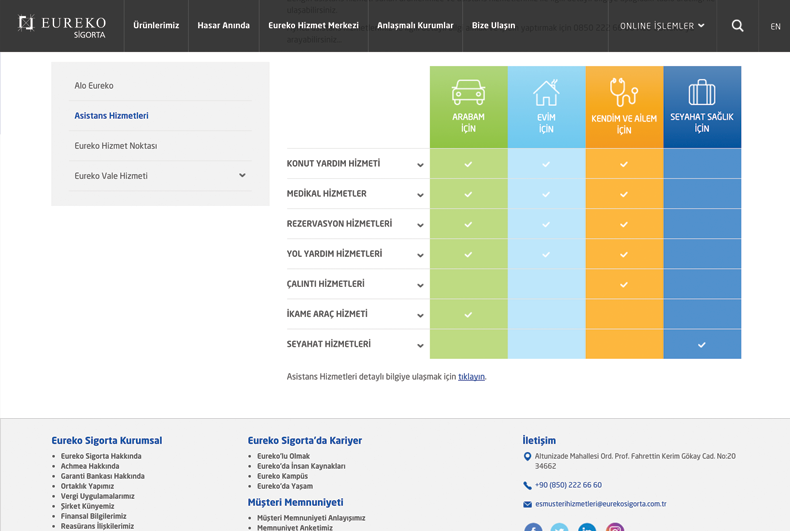Screen dimensions: 790x531
Task: Open the Online İşlemler dropdown
Action: click(662, 26)
